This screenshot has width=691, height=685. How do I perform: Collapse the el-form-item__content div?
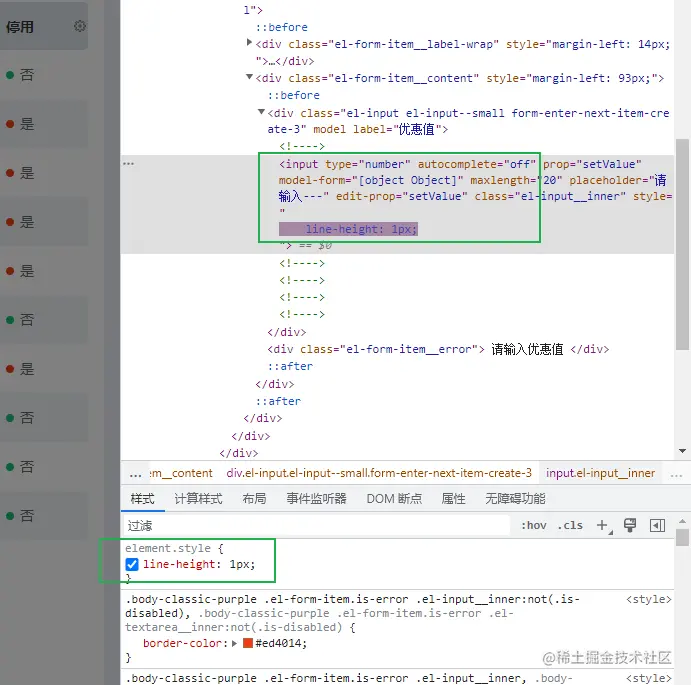click(249, 77)
